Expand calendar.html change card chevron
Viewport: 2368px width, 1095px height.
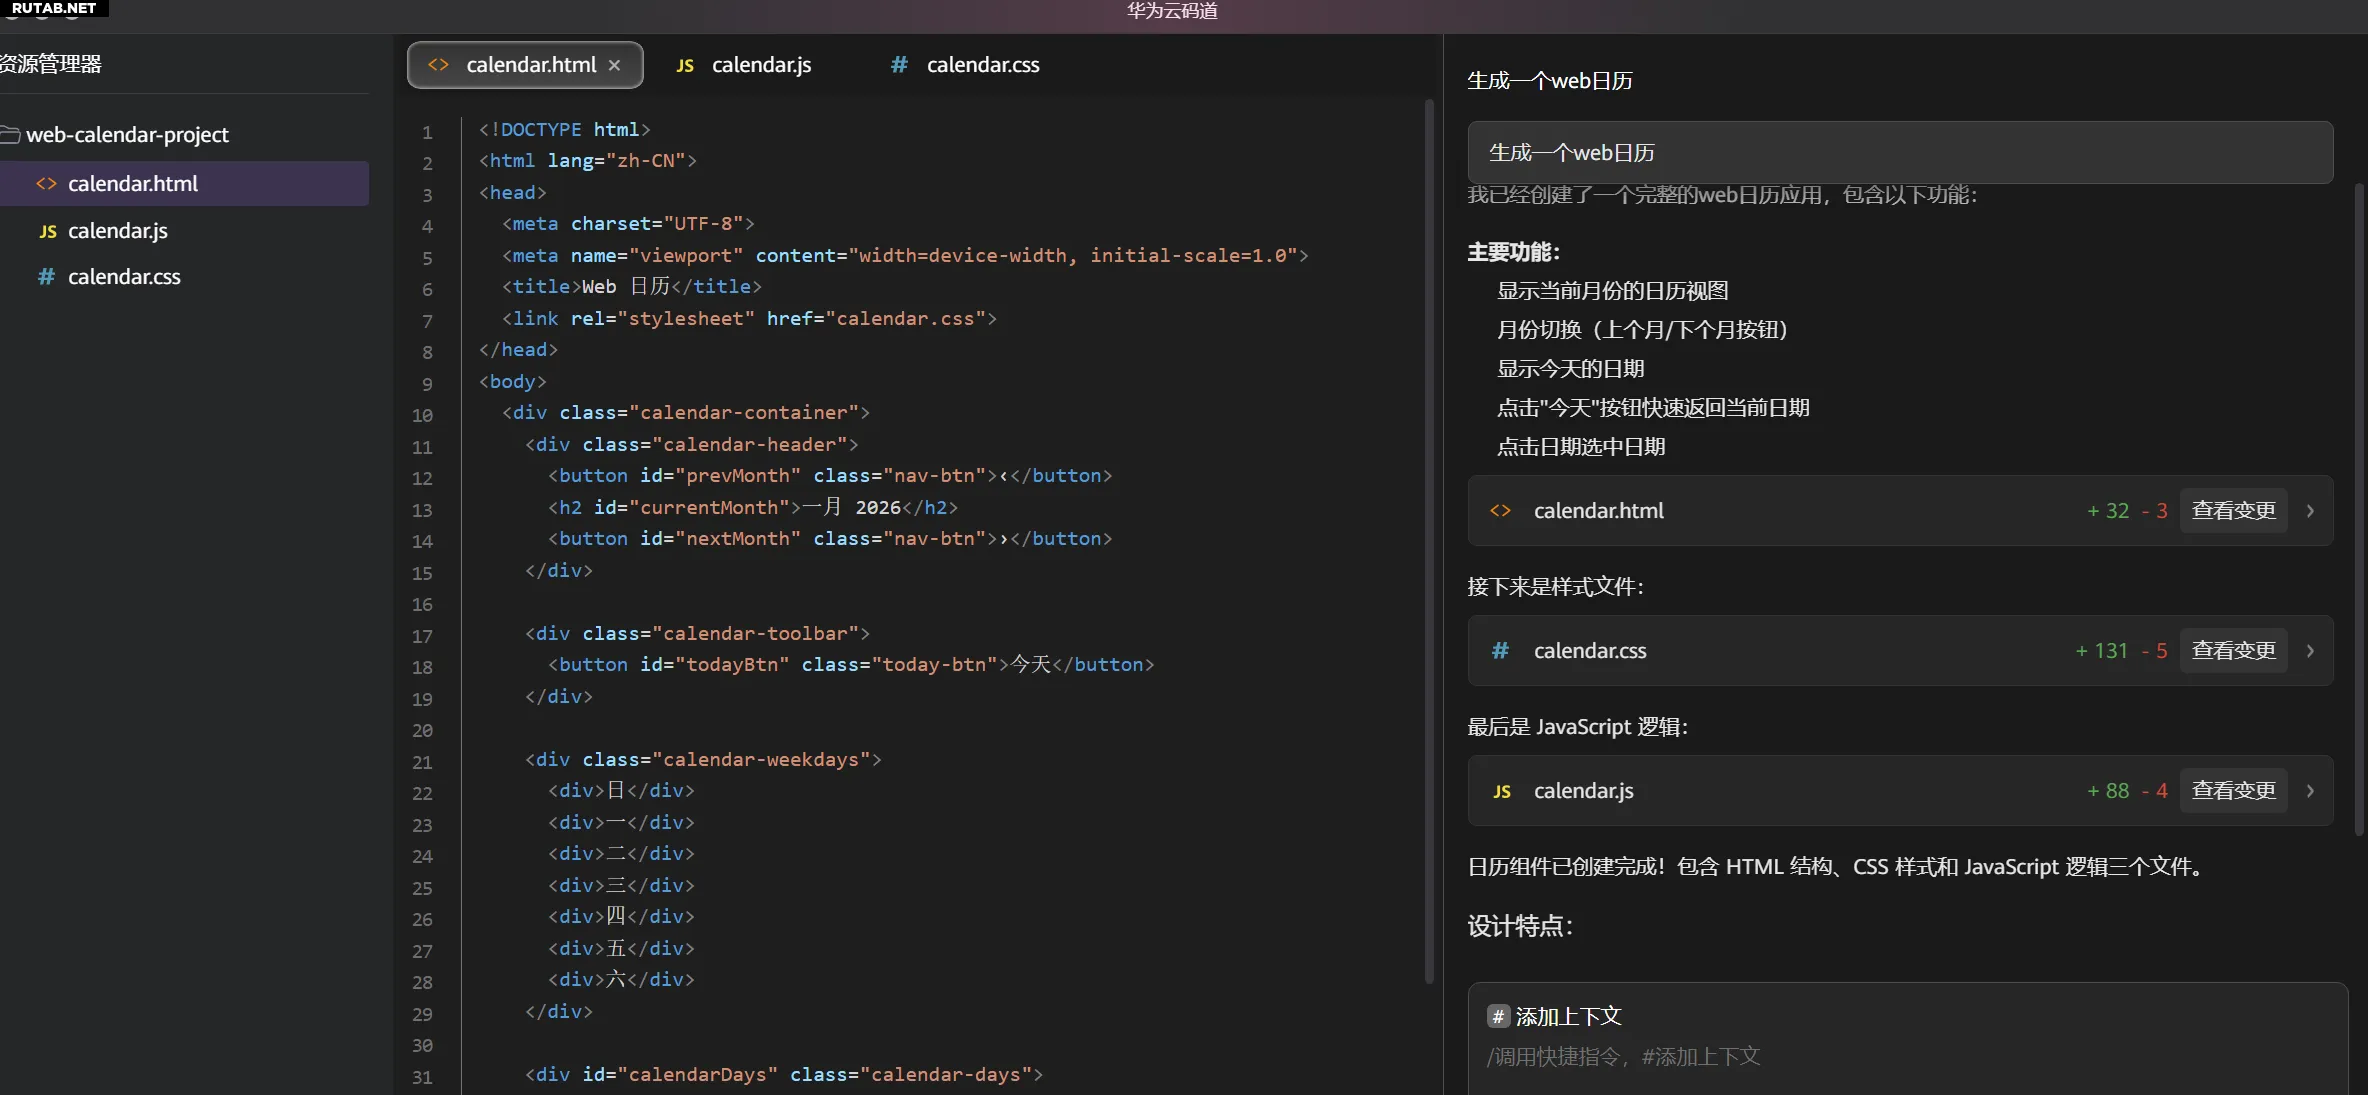2310,511
